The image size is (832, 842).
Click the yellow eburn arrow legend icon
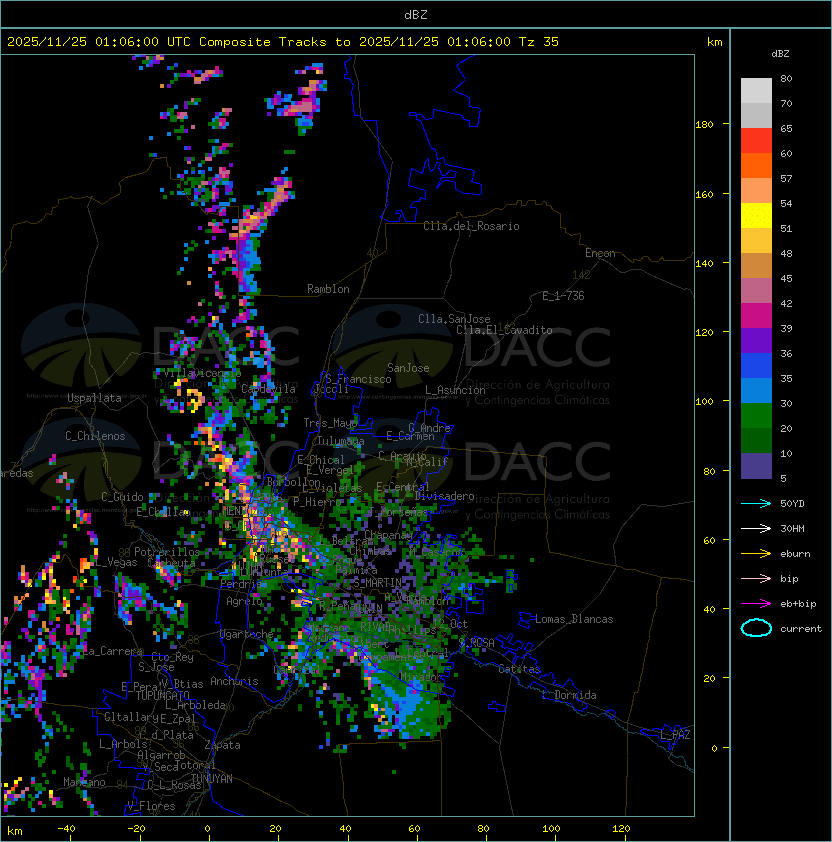point(756,554)
